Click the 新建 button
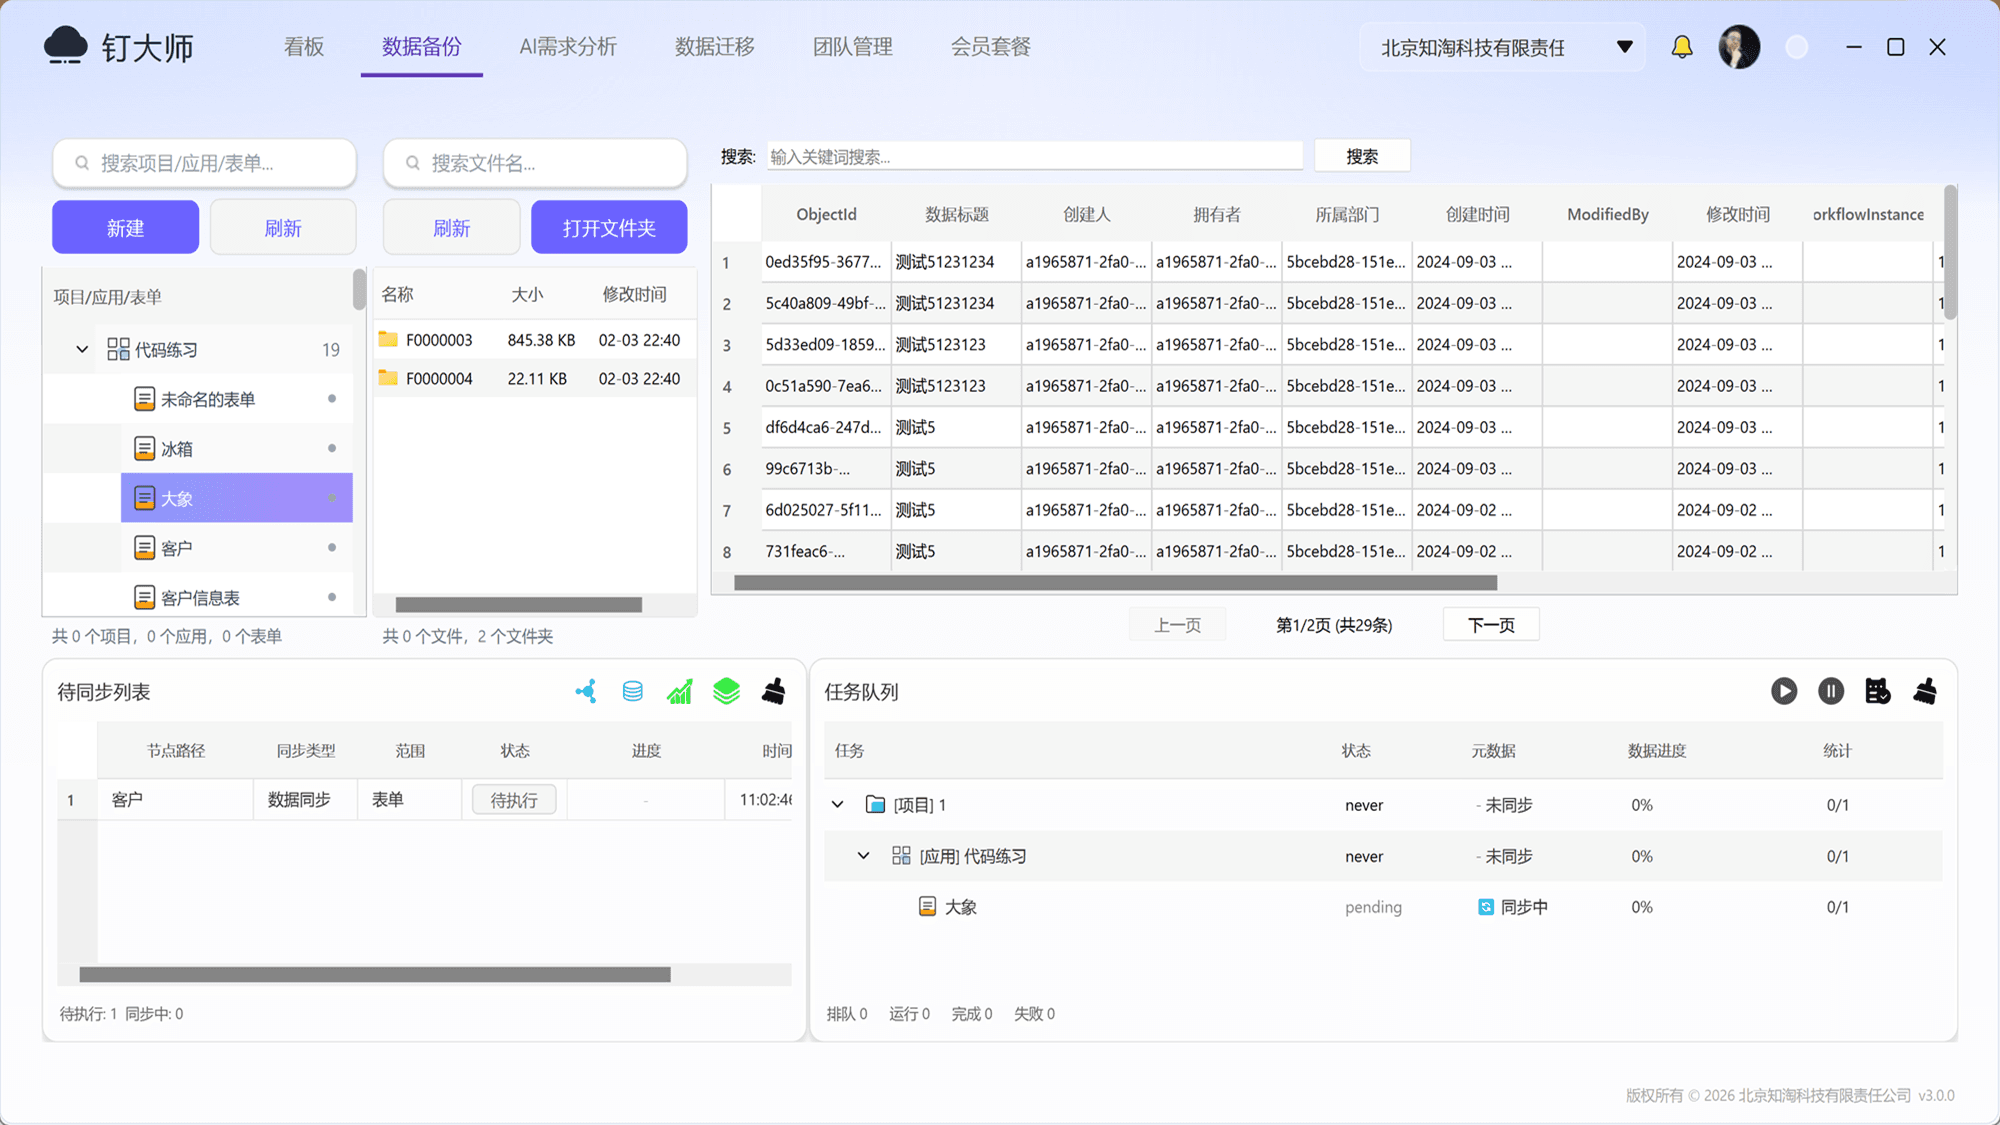 click(x=125, y=228)
